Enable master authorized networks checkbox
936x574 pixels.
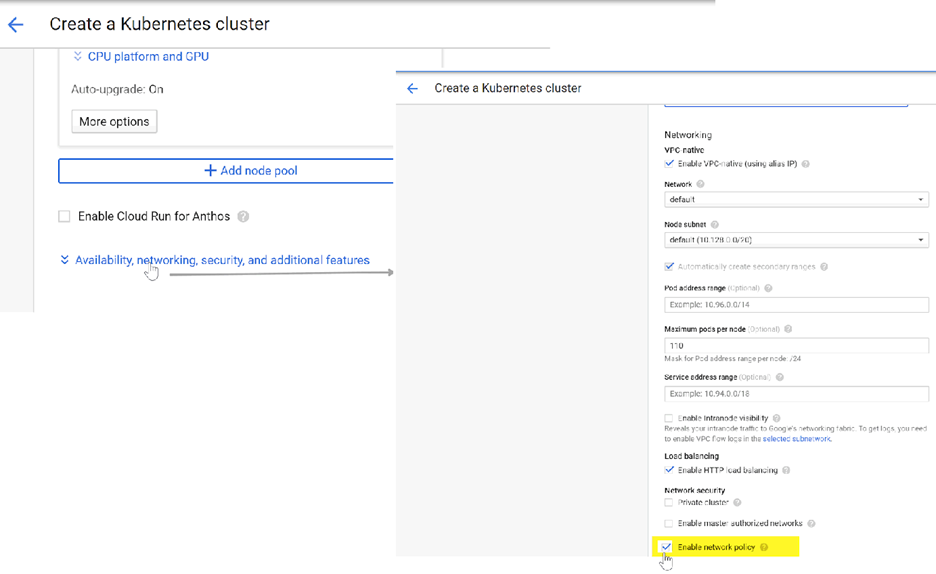tap(669, 523)
